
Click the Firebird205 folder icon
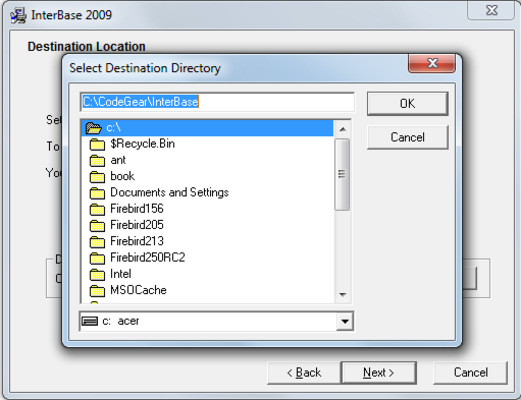(x=97, y=226)
